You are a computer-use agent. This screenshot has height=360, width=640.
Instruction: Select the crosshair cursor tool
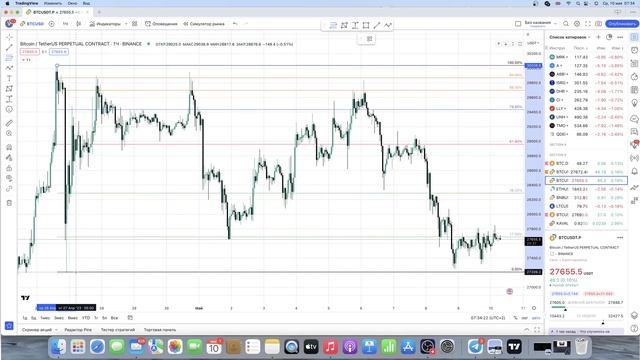pos(9,37)
